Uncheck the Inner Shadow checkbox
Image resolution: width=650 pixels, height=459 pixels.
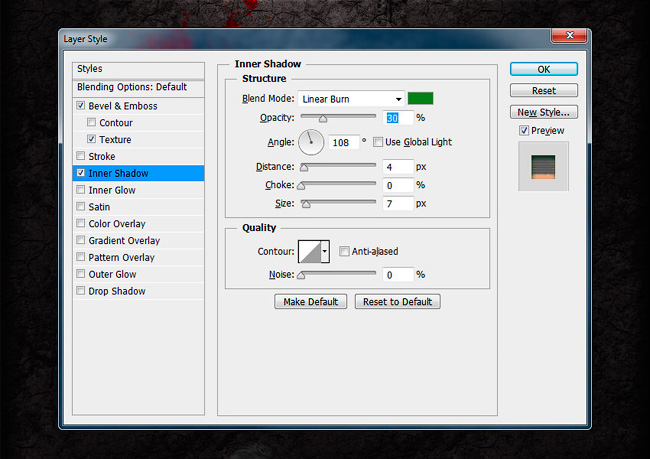pos(80,172)
